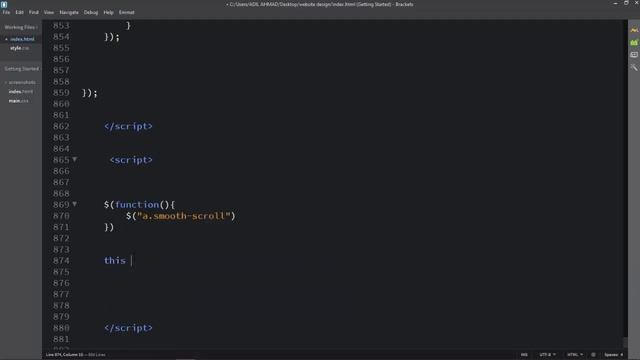Toggle INS insert mode in status bar
The image size is (640, 360).
(x=524, y=355)
